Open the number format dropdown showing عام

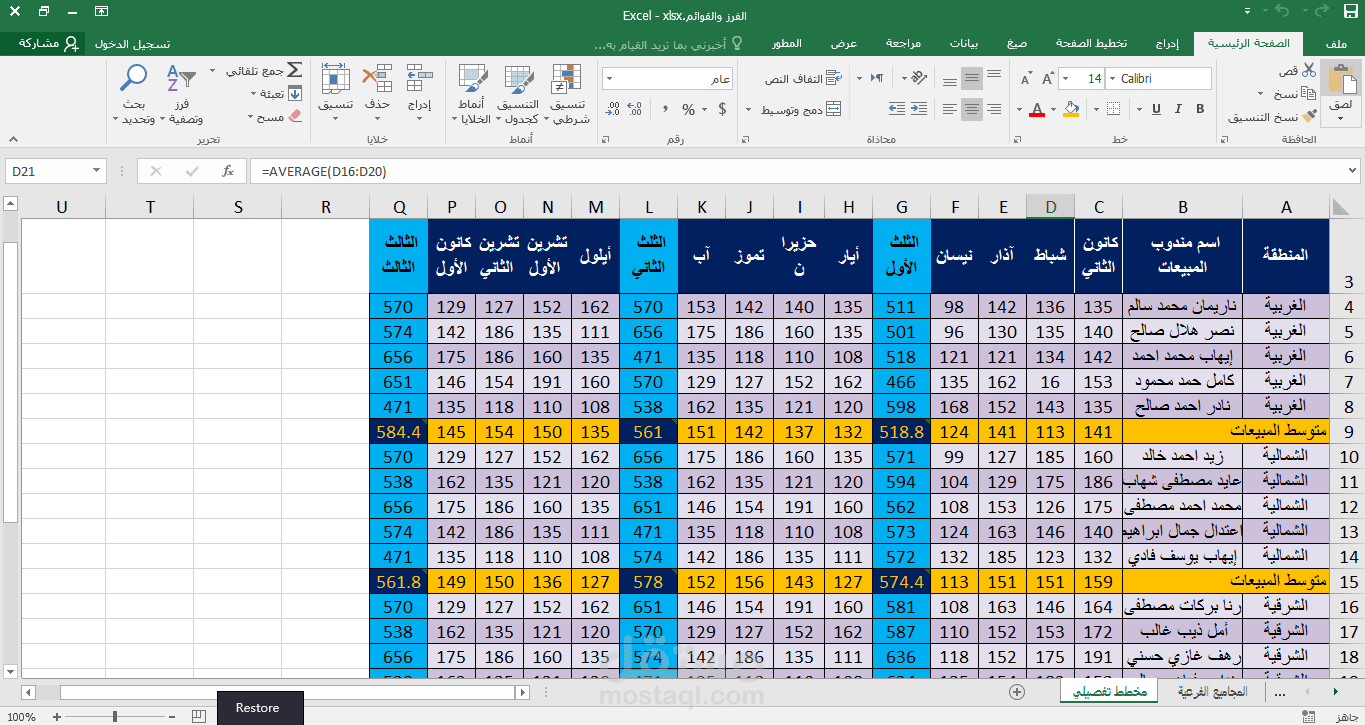667,78
